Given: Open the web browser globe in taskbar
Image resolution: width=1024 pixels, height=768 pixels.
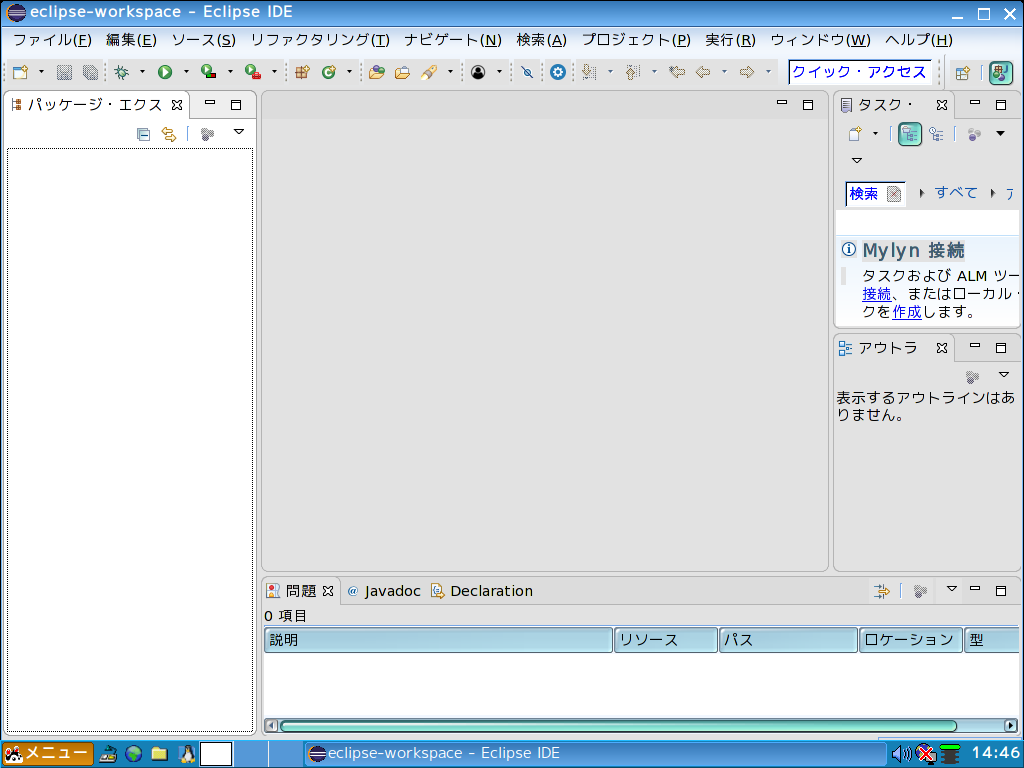Looking at the screenshot, I should click(x=133, y=754).
